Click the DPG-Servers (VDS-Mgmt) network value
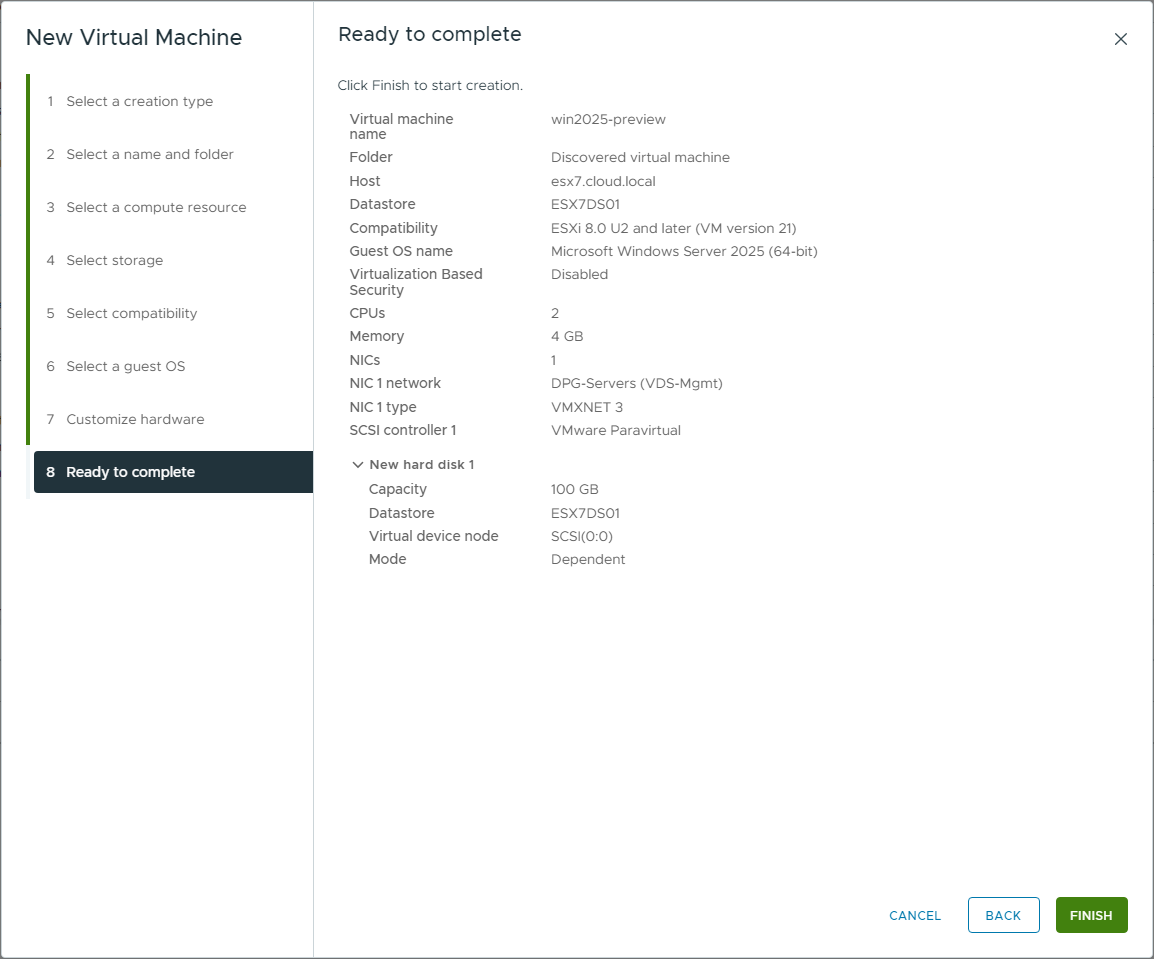This screenshot has height=959, width=1154. coord(636,383)
